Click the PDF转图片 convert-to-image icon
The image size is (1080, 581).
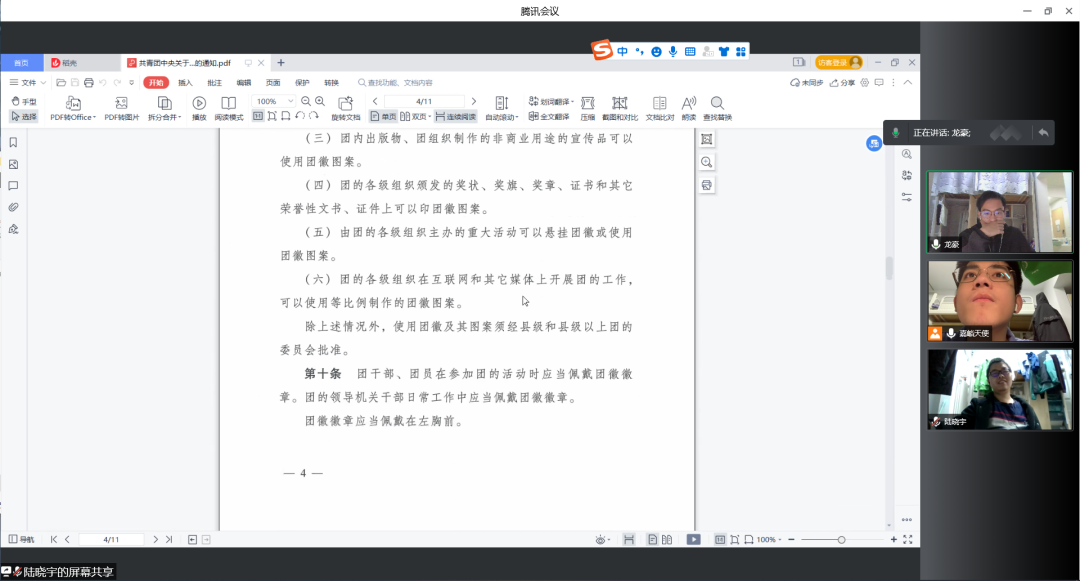121,103
